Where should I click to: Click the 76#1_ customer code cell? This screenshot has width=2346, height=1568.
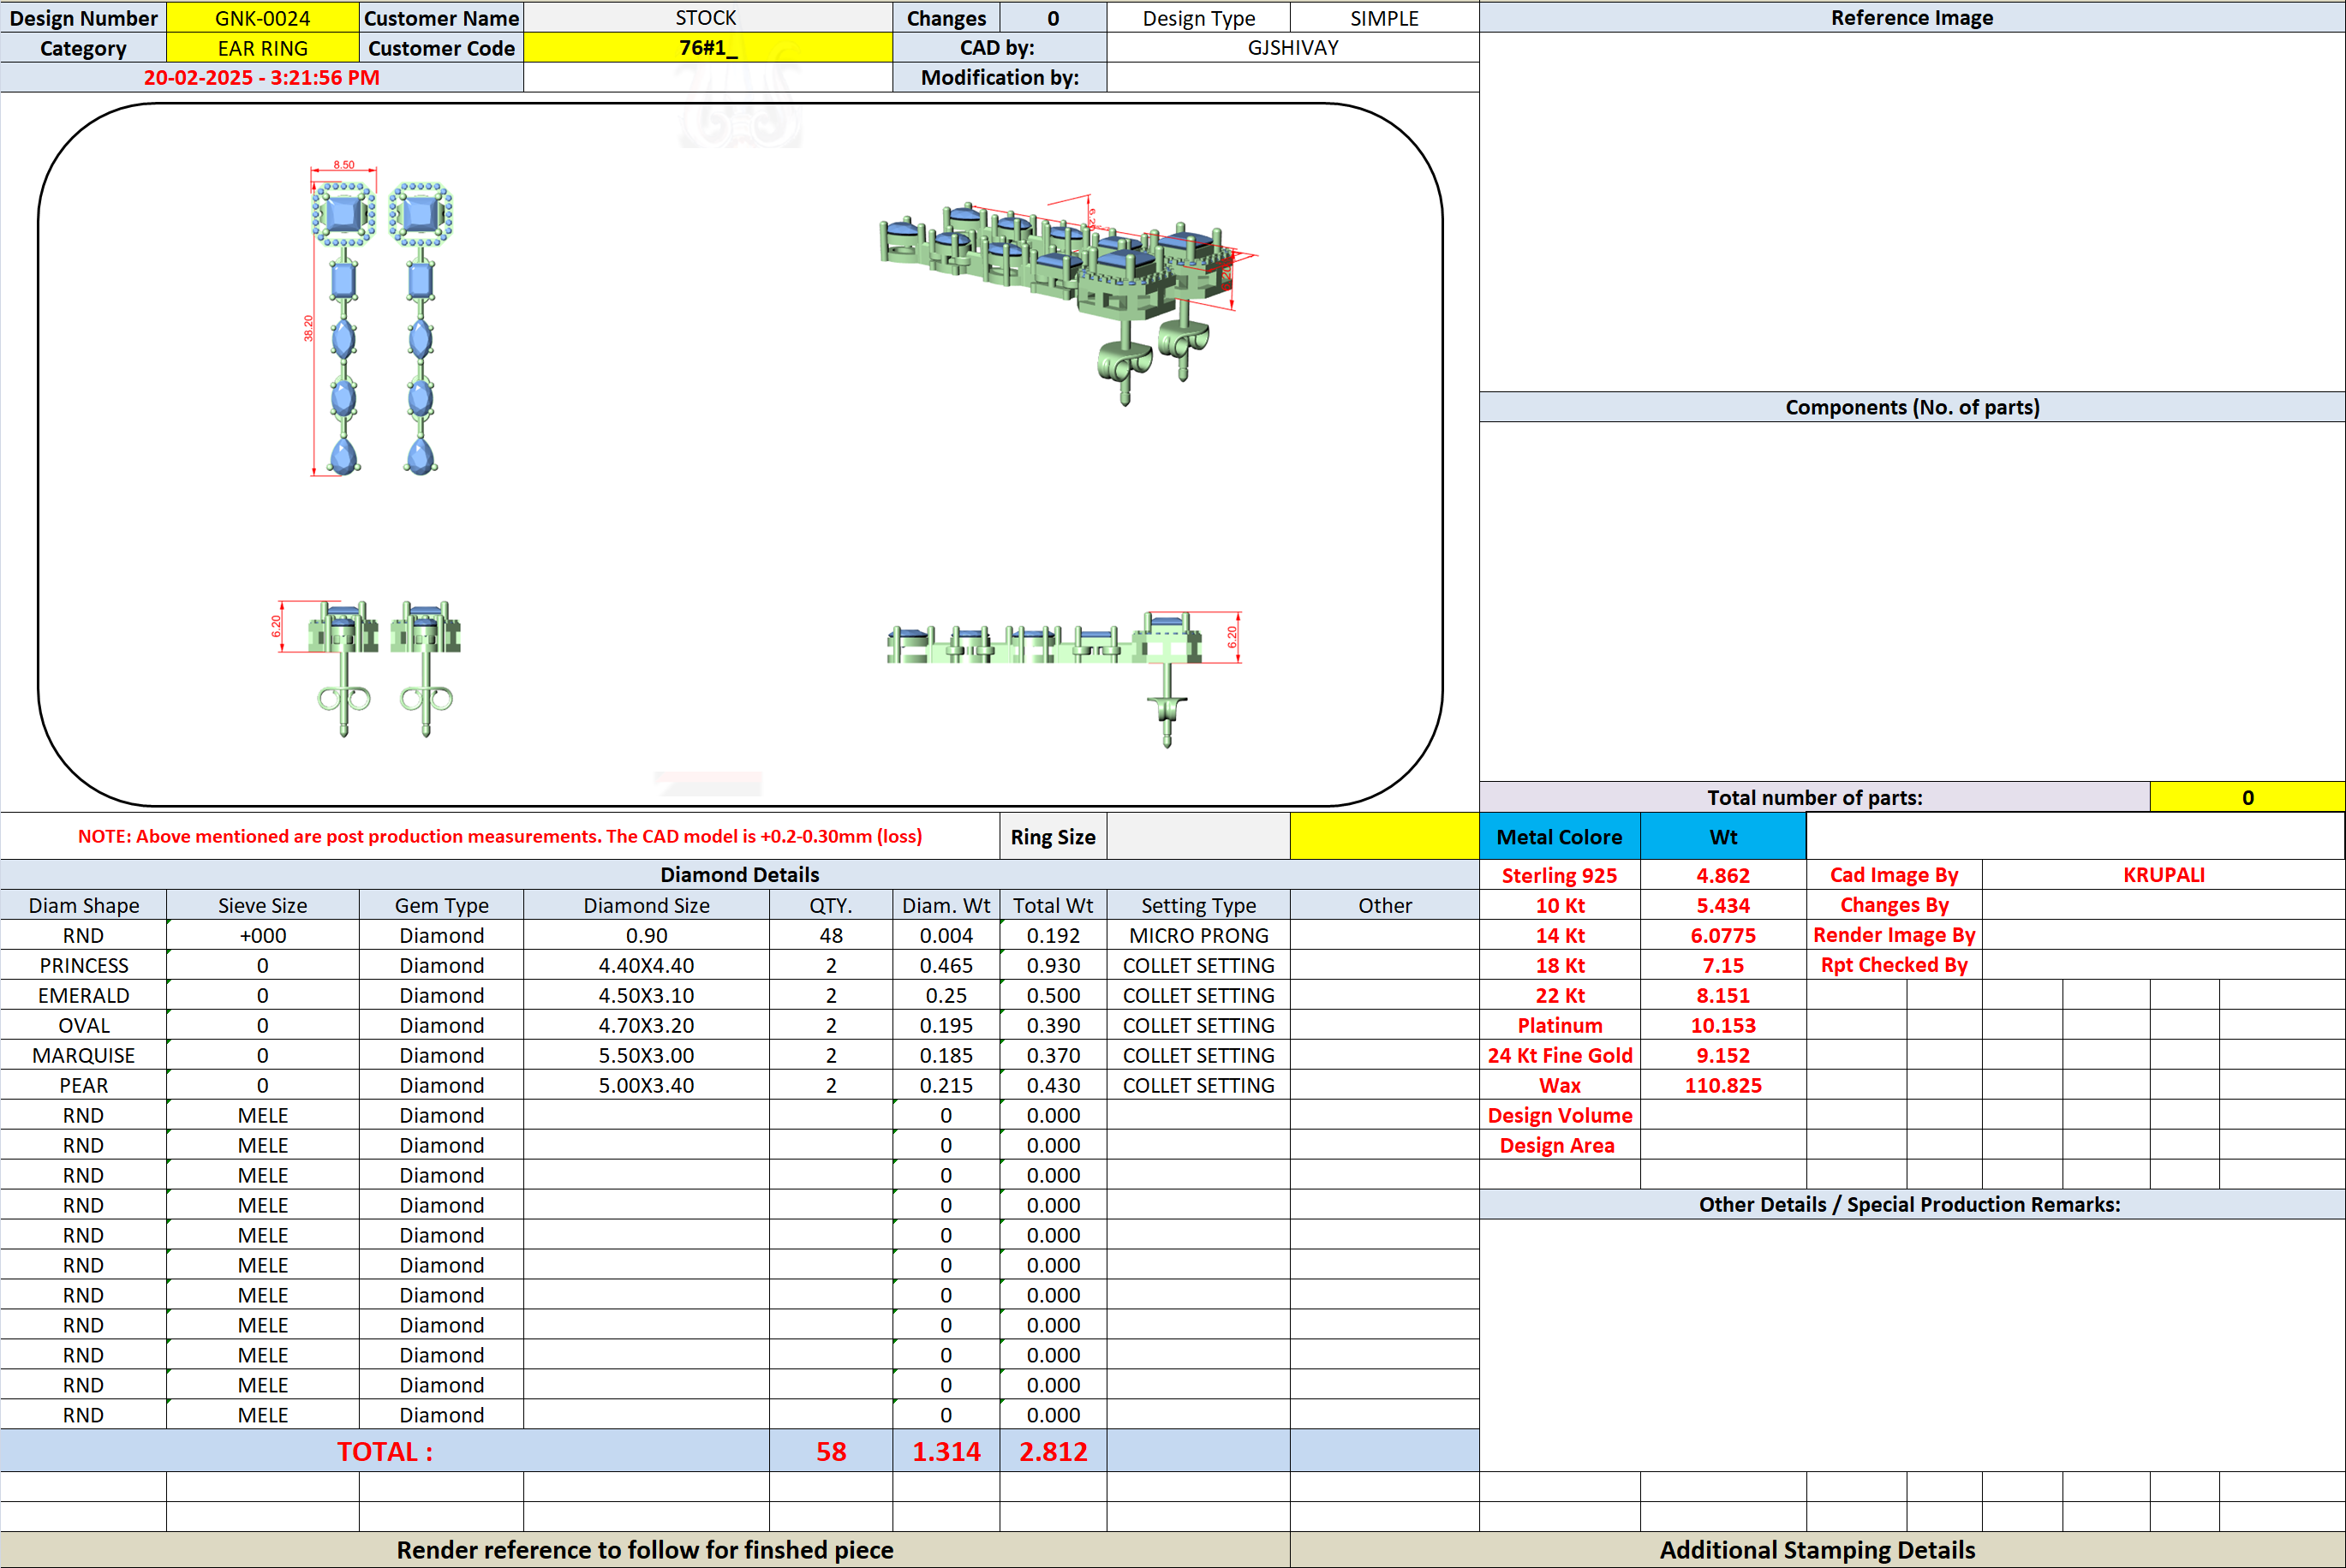click(x=707, y=48)
